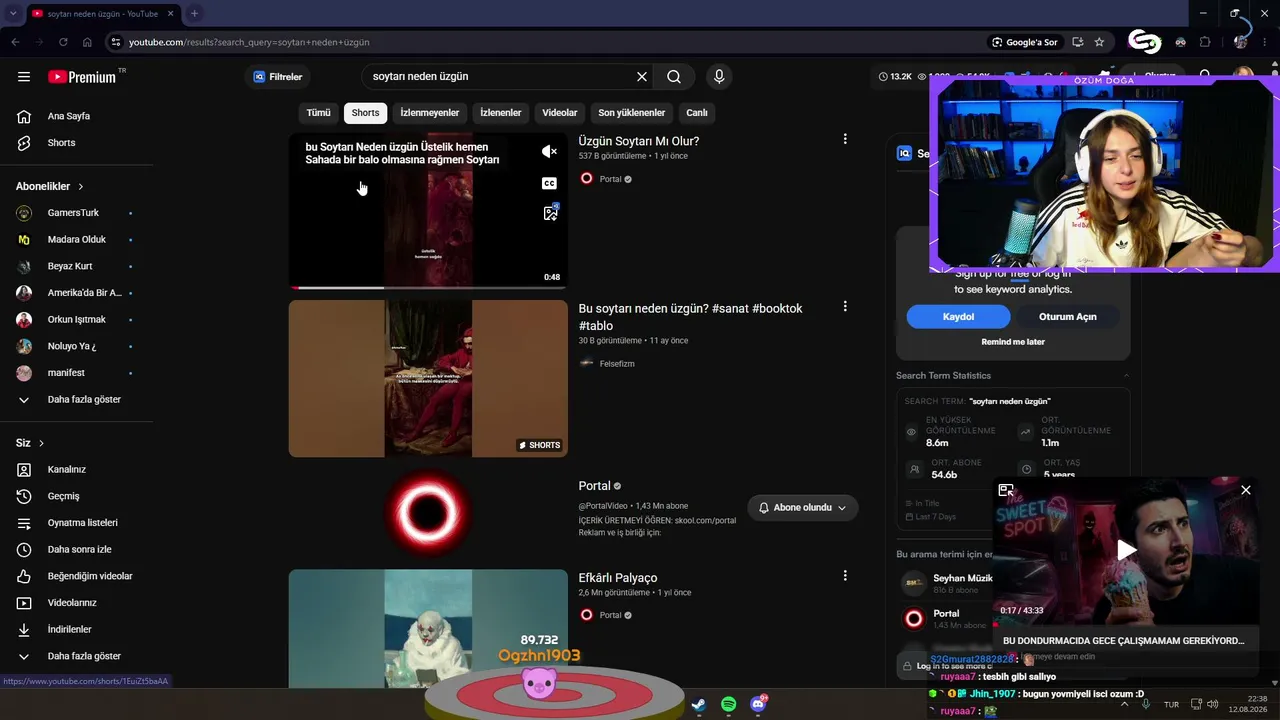Screen dimensions: 1280x720
Task: Open the Bu soytarı neden üzgün? Shorts thumbnail
Action: (428, 379)
